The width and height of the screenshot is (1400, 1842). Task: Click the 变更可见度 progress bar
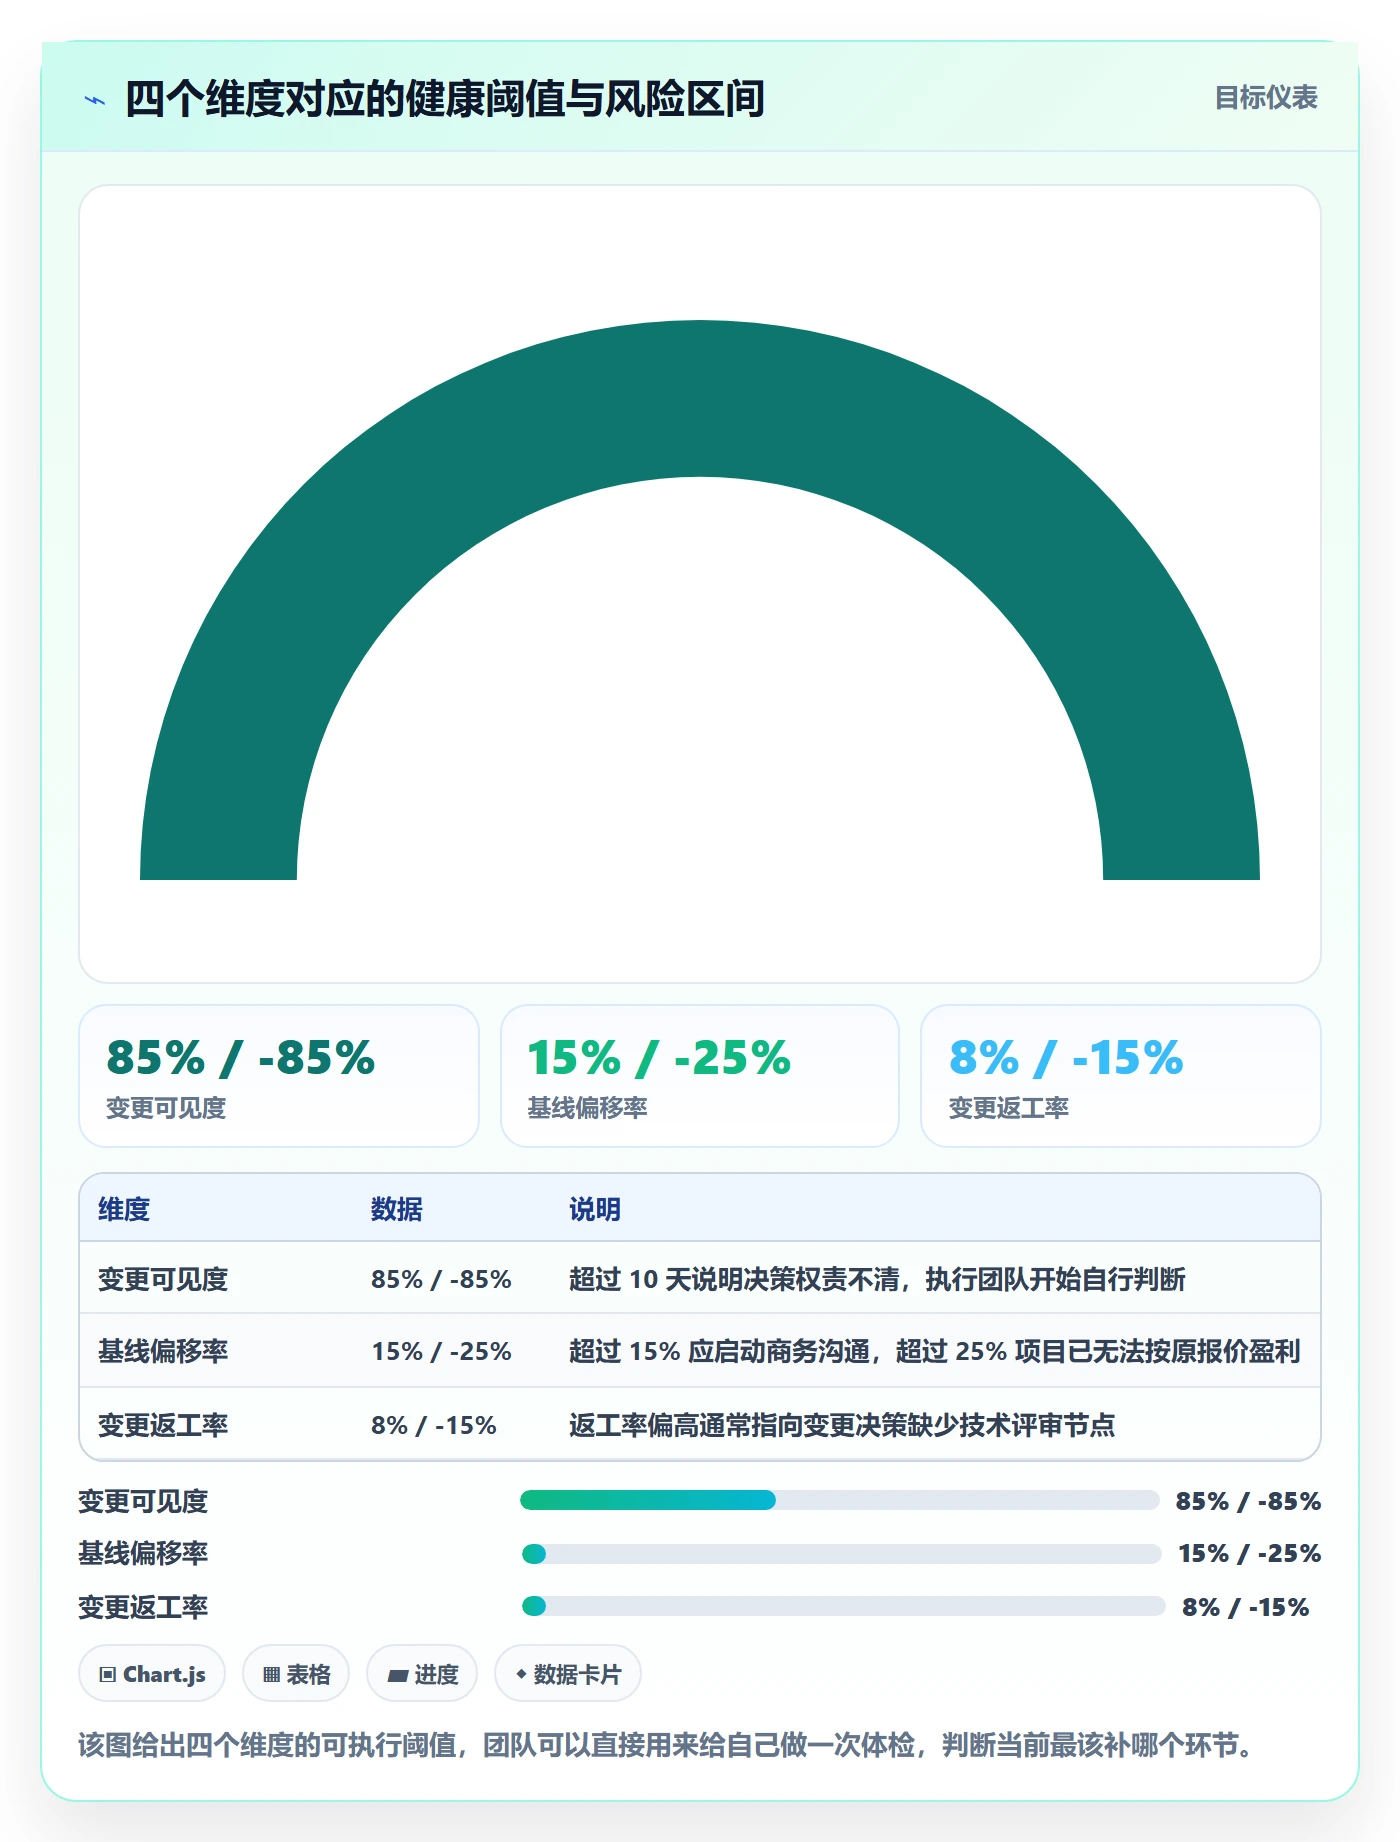point(840,1500)
